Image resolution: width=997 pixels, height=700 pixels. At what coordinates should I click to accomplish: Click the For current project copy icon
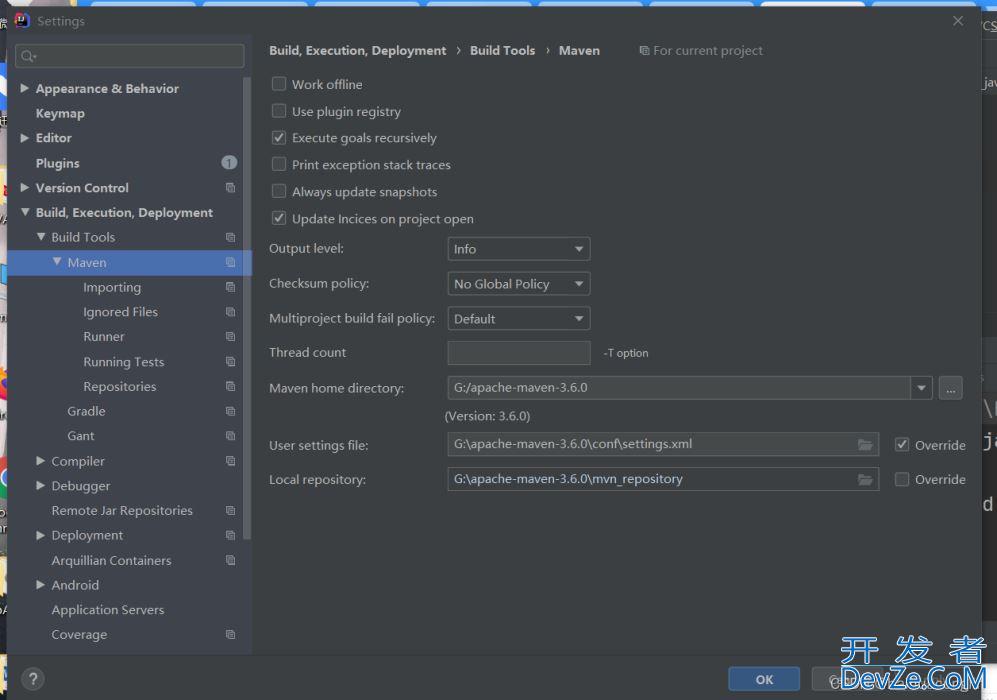[644, 50]
